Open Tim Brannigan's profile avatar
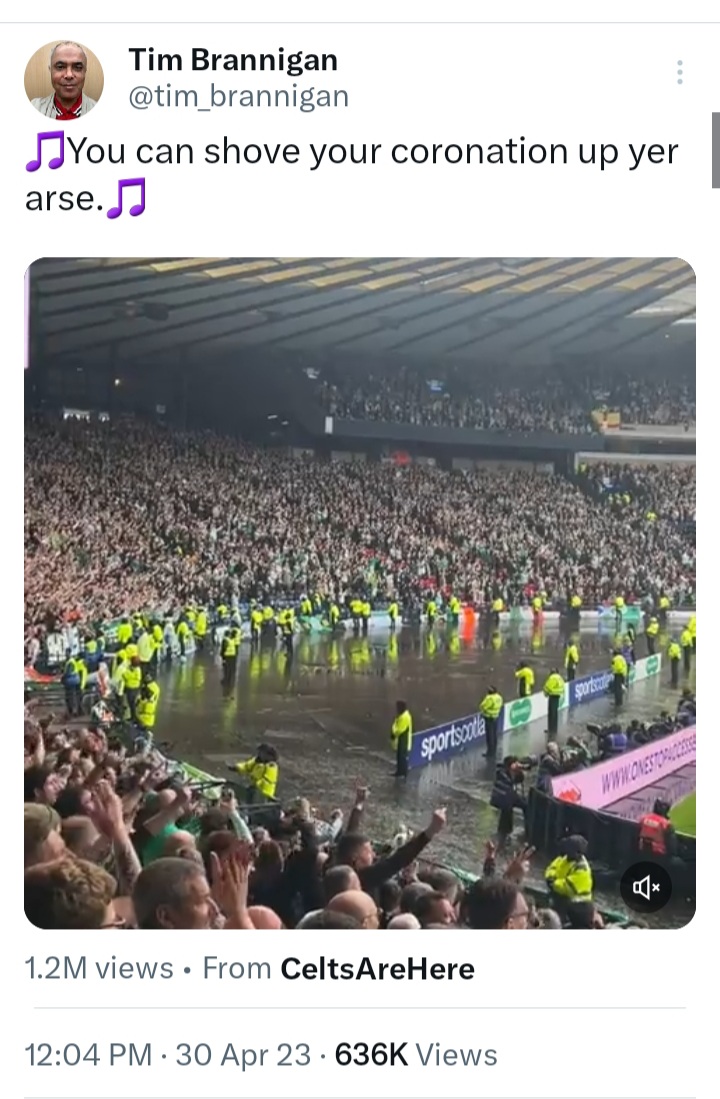The width and height of the screenshot is (720, 1099). click(x=64, y=80)
